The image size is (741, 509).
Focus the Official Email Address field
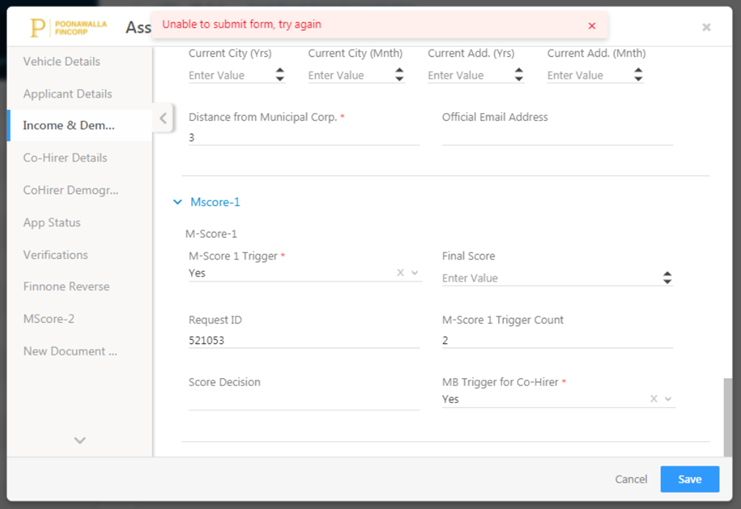pos(557,137)
